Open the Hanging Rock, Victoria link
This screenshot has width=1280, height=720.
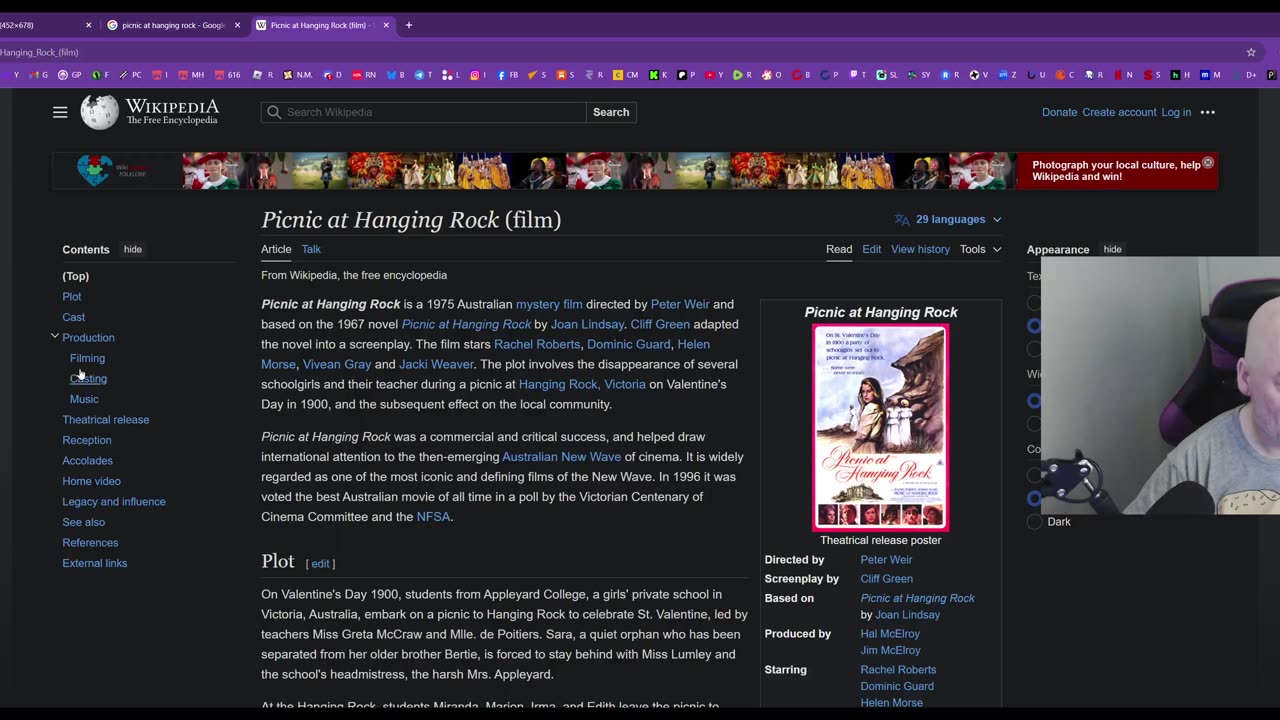[582, 384]
